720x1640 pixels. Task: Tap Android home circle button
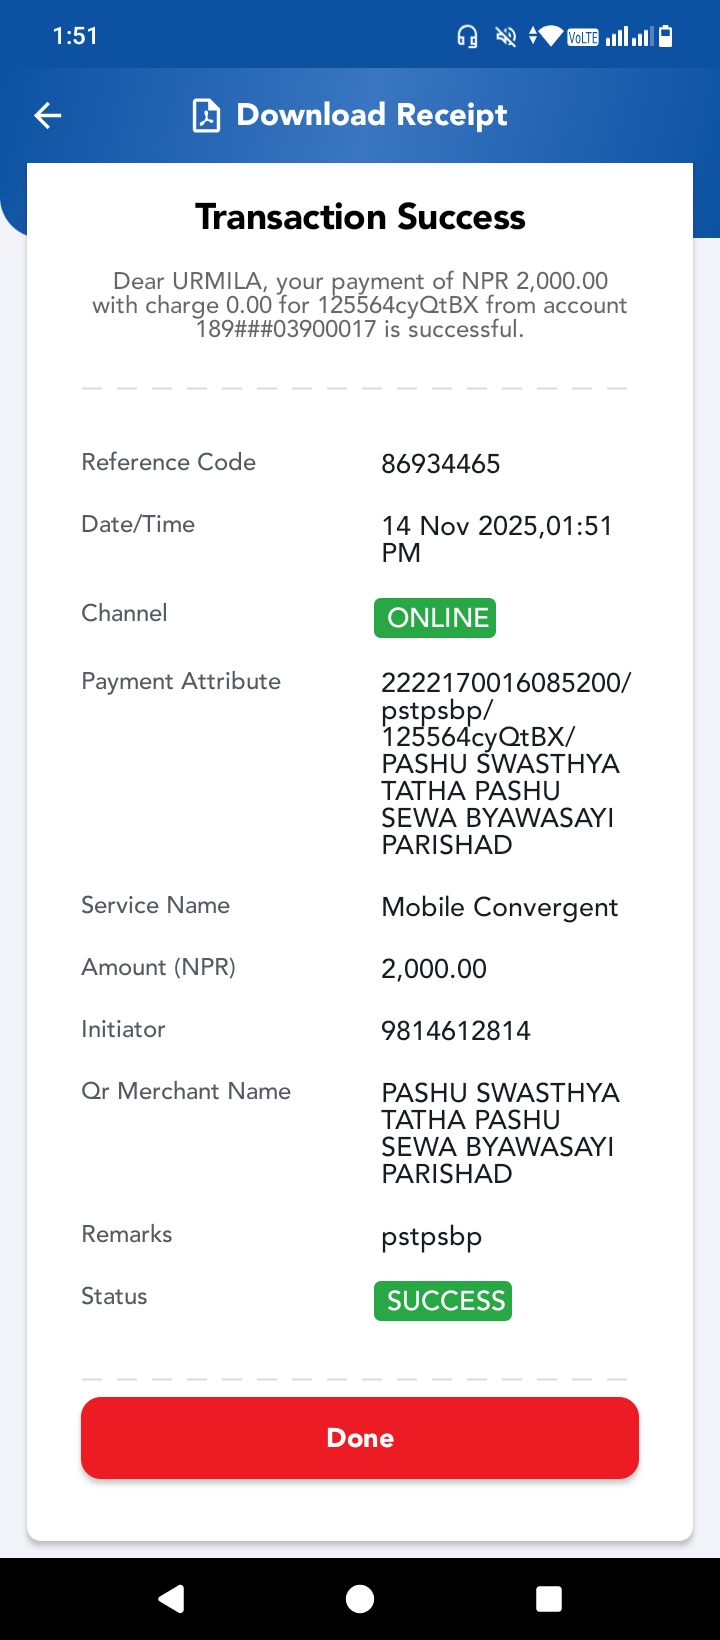[360, 1599]
